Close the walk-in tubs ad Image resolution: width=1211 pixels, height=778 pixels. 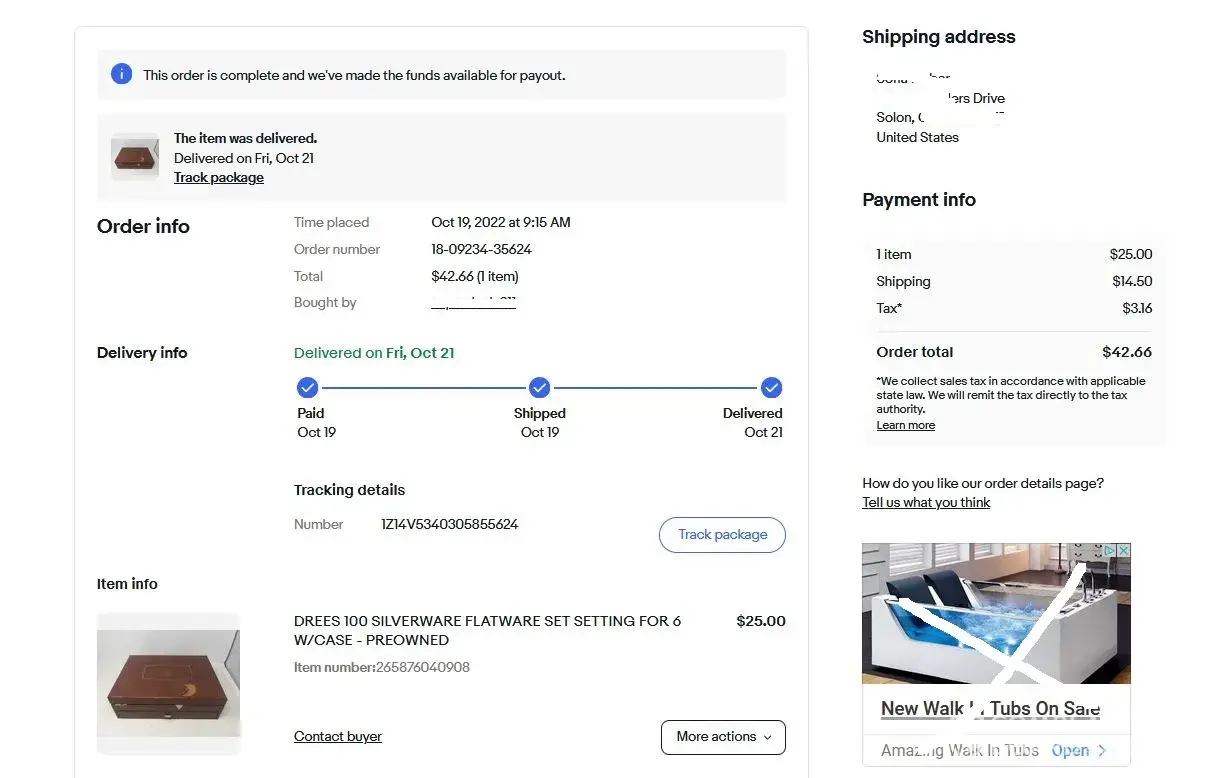[1123, 551]
